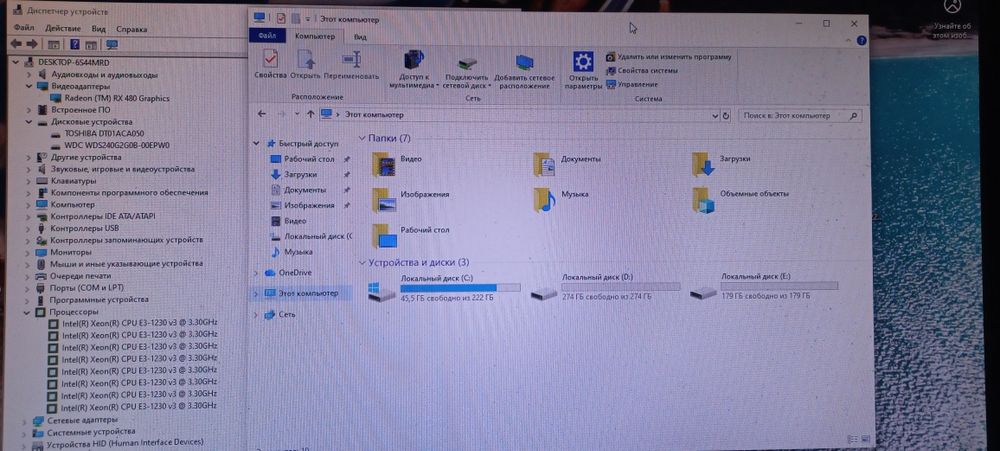Select Клавиатуры in the device tree

[x=66, y=181]
